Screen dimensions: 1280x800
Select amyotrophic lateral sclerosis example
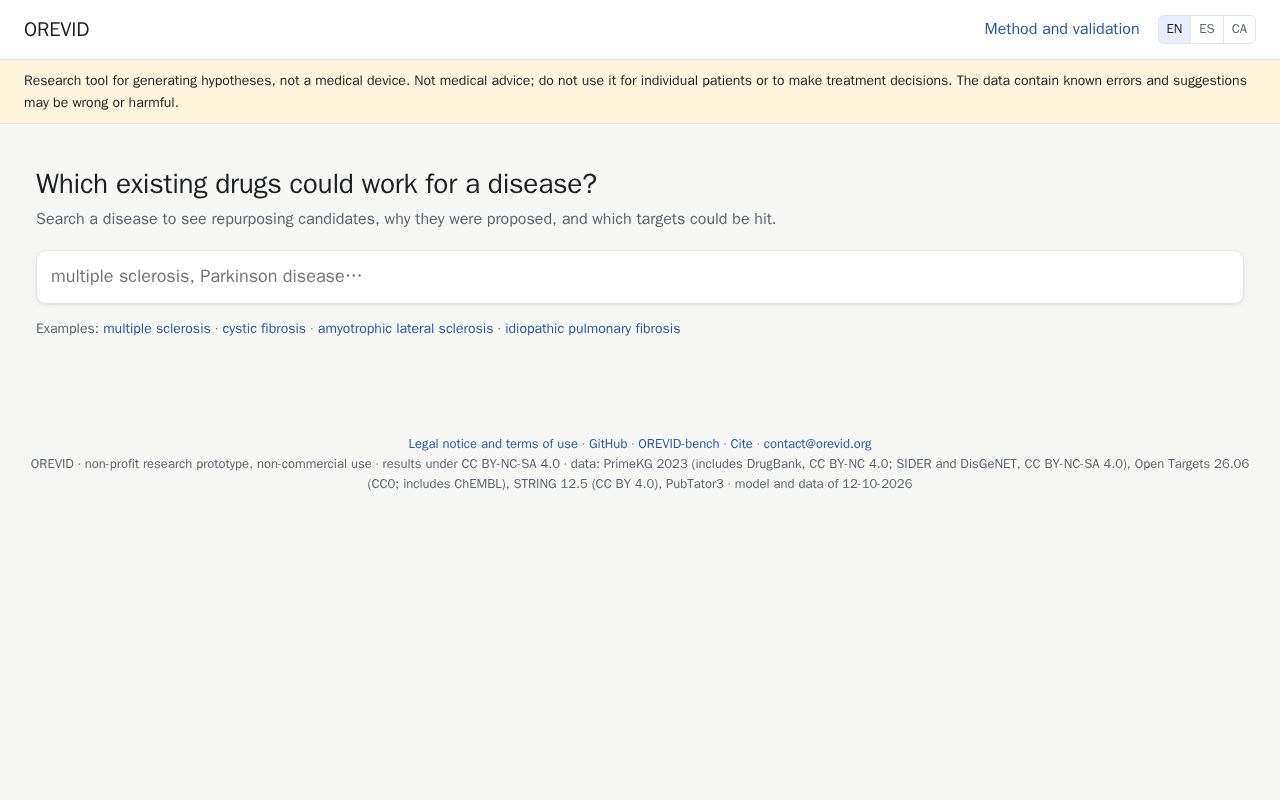pyautogui.click(x=405, y=328)
